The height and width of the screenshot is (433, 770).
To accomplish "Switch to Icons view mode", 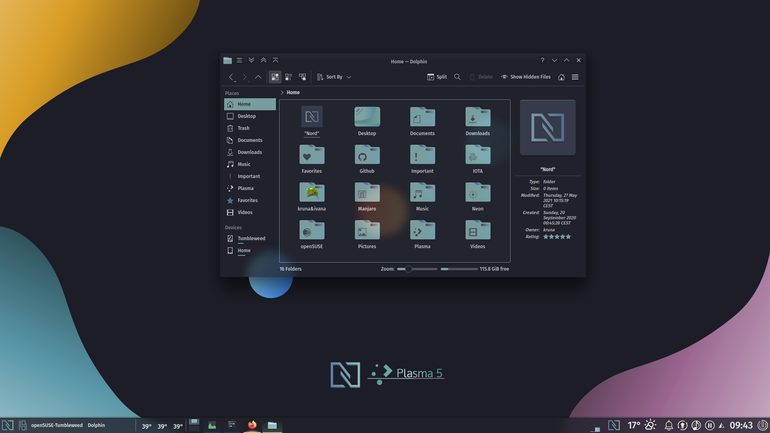I will pyautogui.click(x=275, y=77).
